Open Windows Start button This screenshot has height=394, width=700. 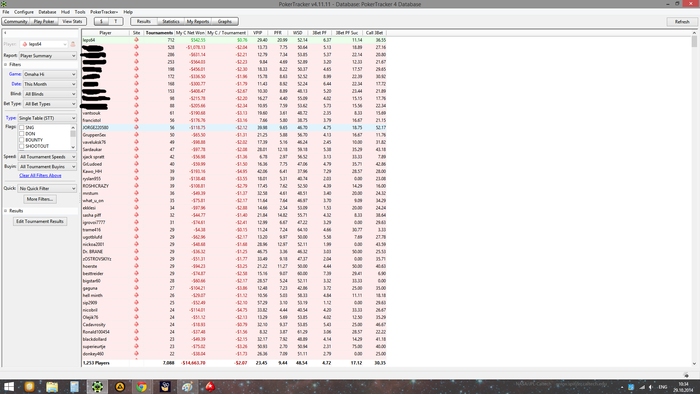coord(8,387)
